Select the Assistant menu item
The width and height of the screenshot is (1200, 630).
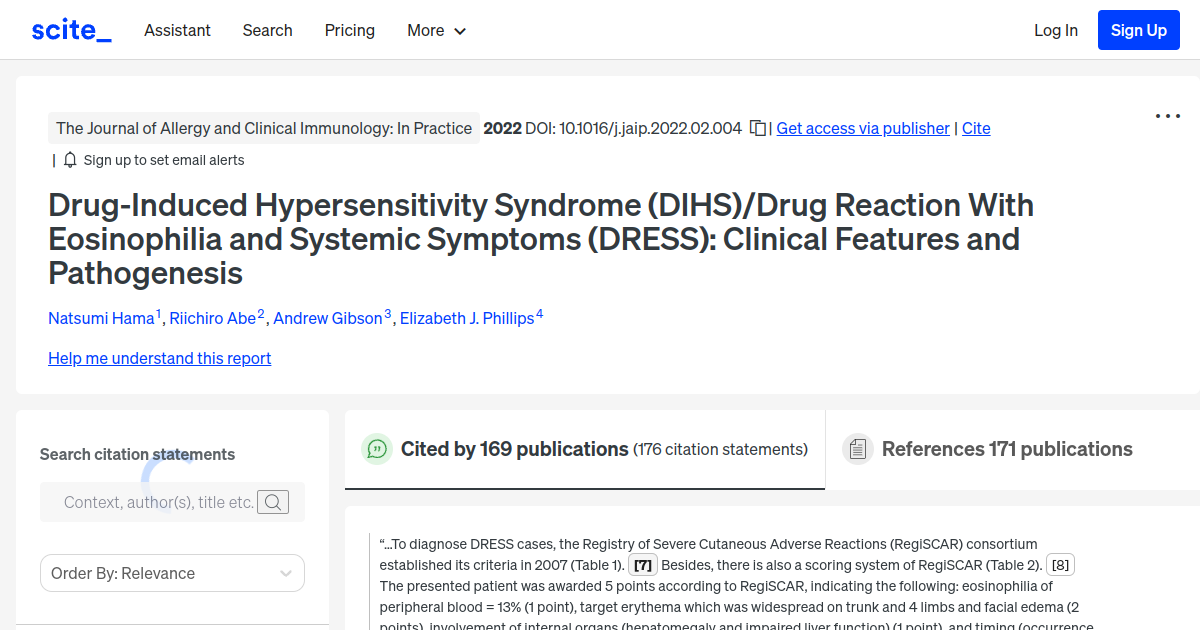click(177, 30)
